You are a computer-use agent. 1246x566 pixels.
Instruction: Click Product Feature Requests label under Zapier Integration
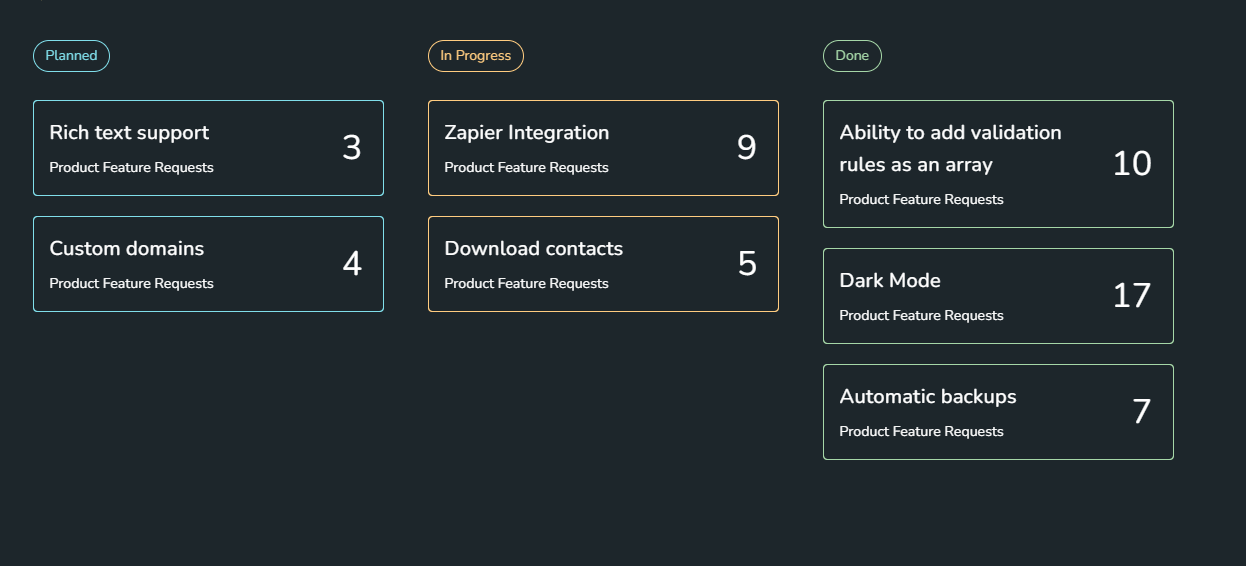pyautogui.click(x=526, y=168)
